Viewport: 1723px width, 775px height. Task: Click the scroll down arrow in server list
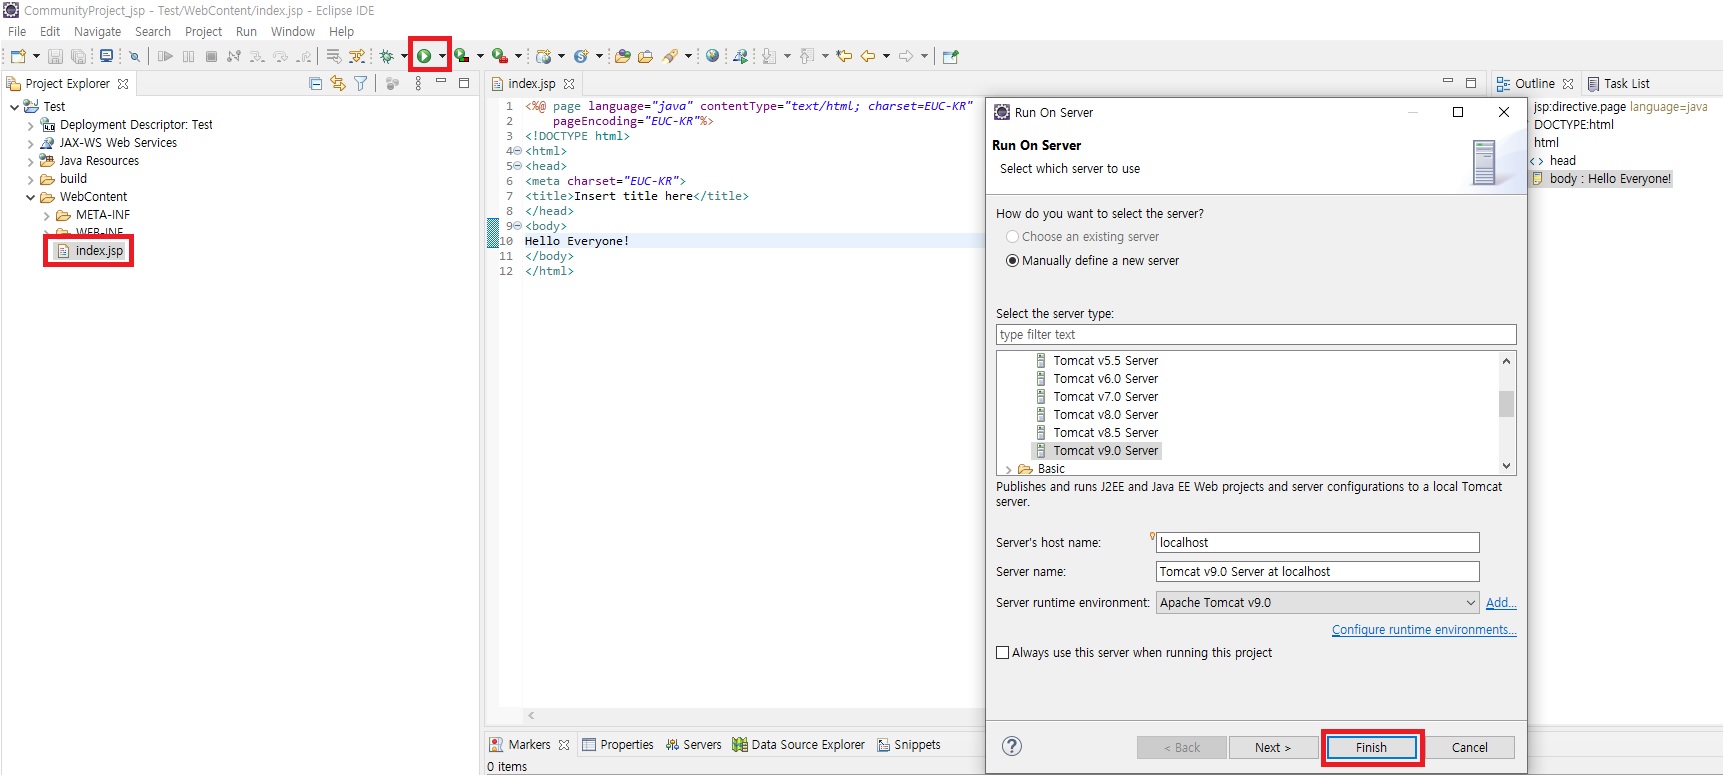(x=1506, y=466)
